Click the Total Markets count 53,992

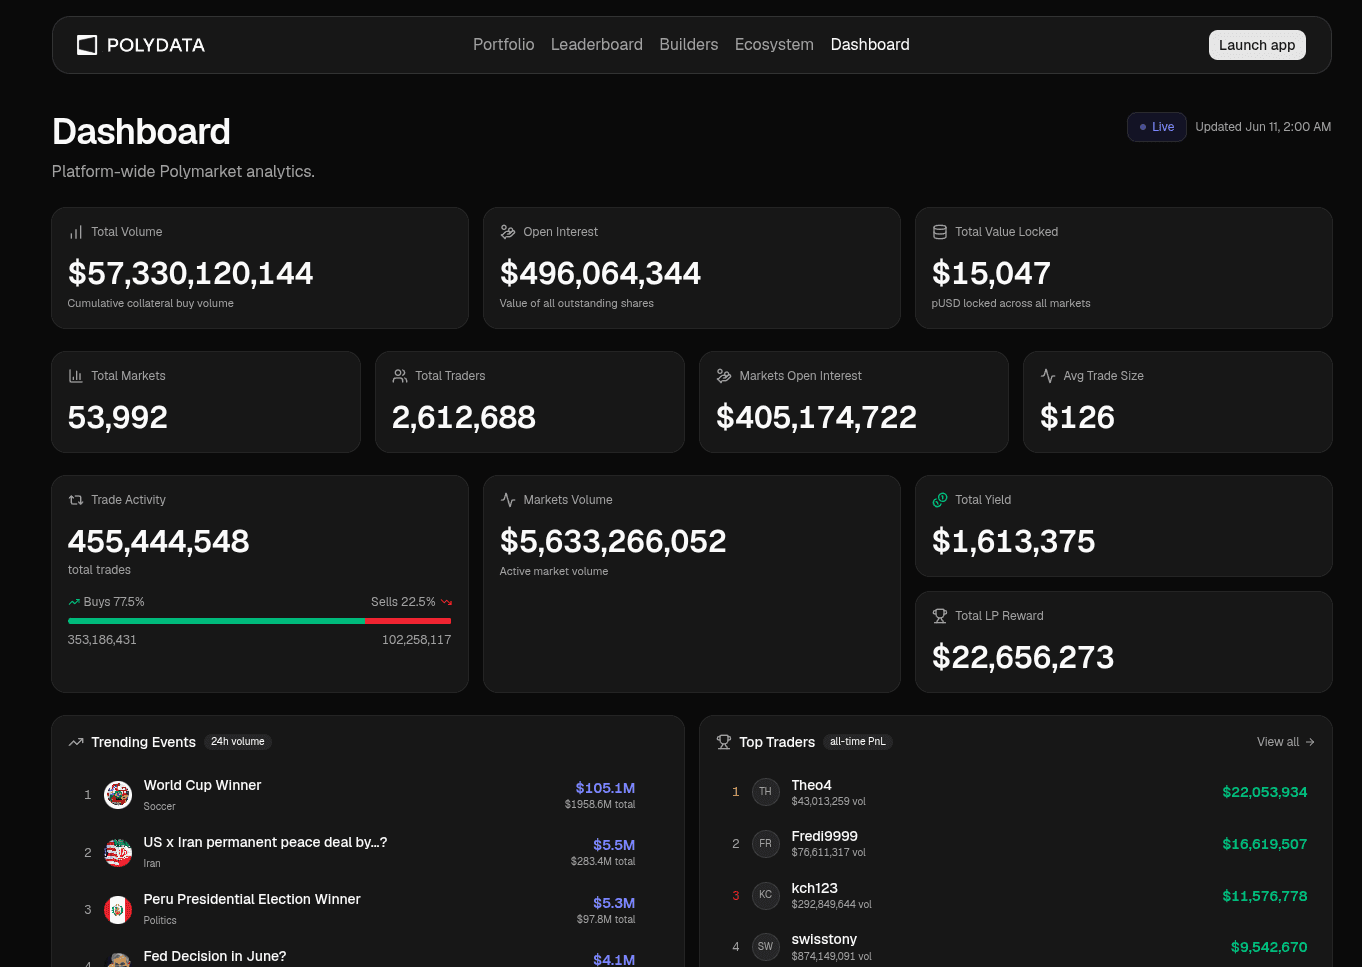[118, 417]
